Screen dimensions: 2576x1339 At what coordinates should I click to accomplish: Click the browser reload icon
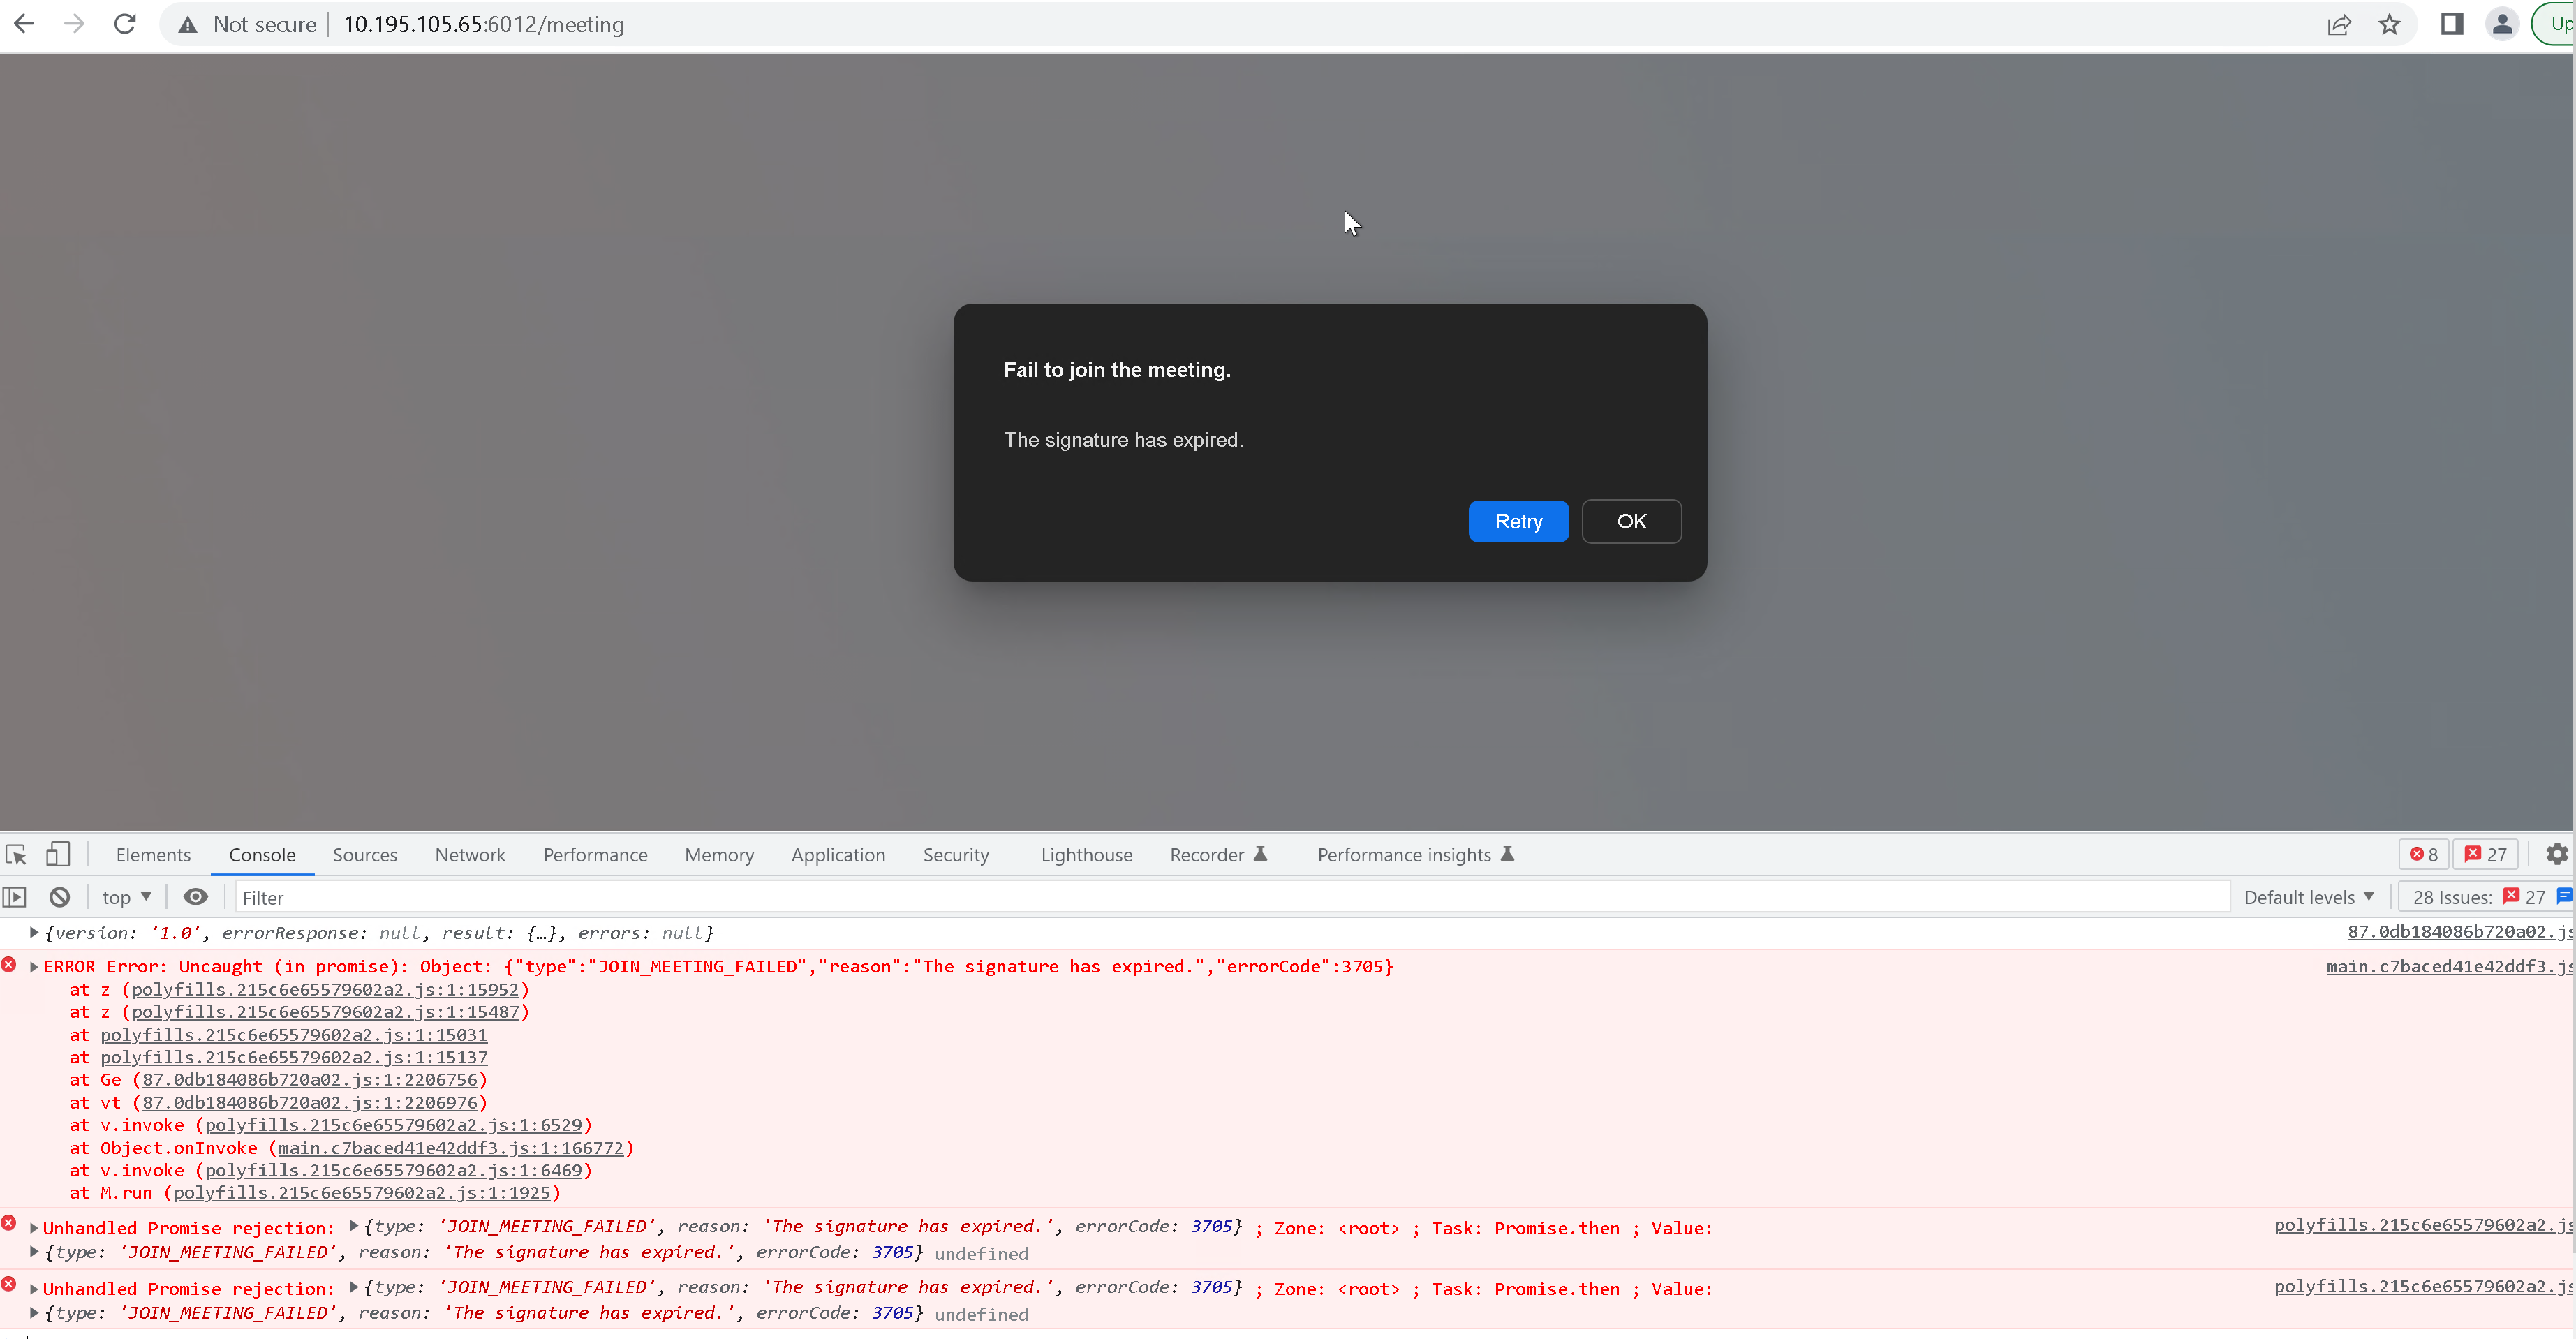(125, 24)
